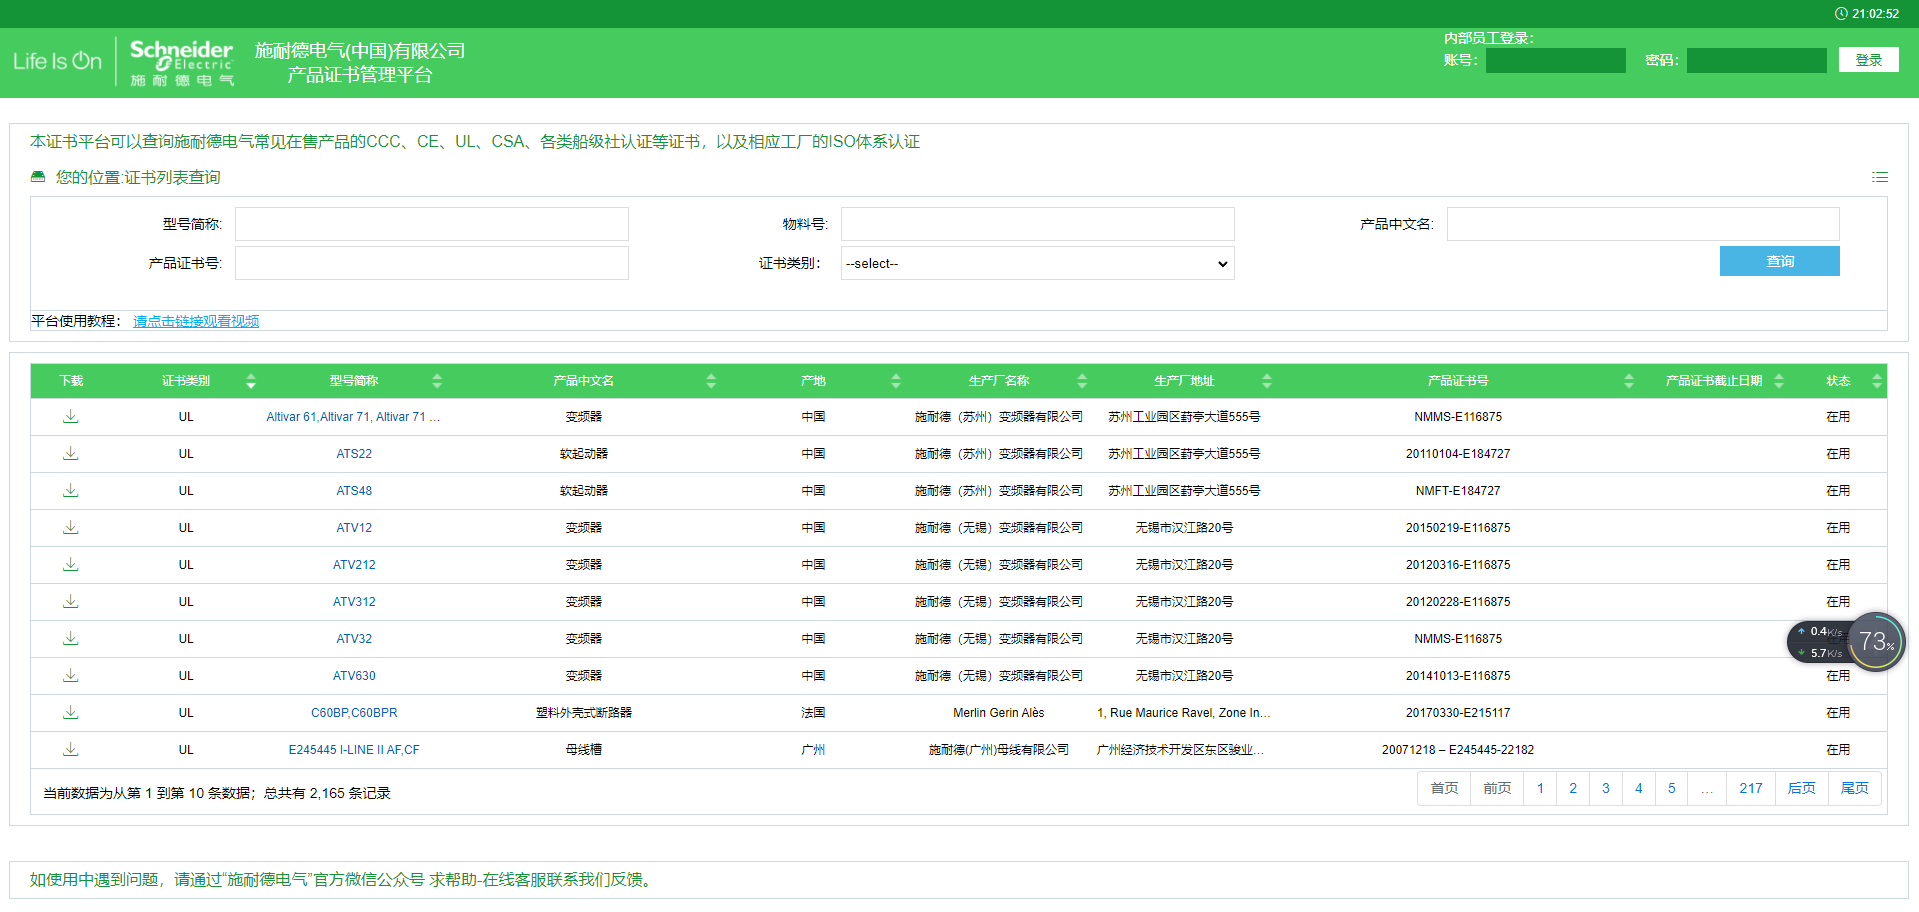Sort table by 证书类别 column
This screenshot has width=1919, height=912.
250,381
